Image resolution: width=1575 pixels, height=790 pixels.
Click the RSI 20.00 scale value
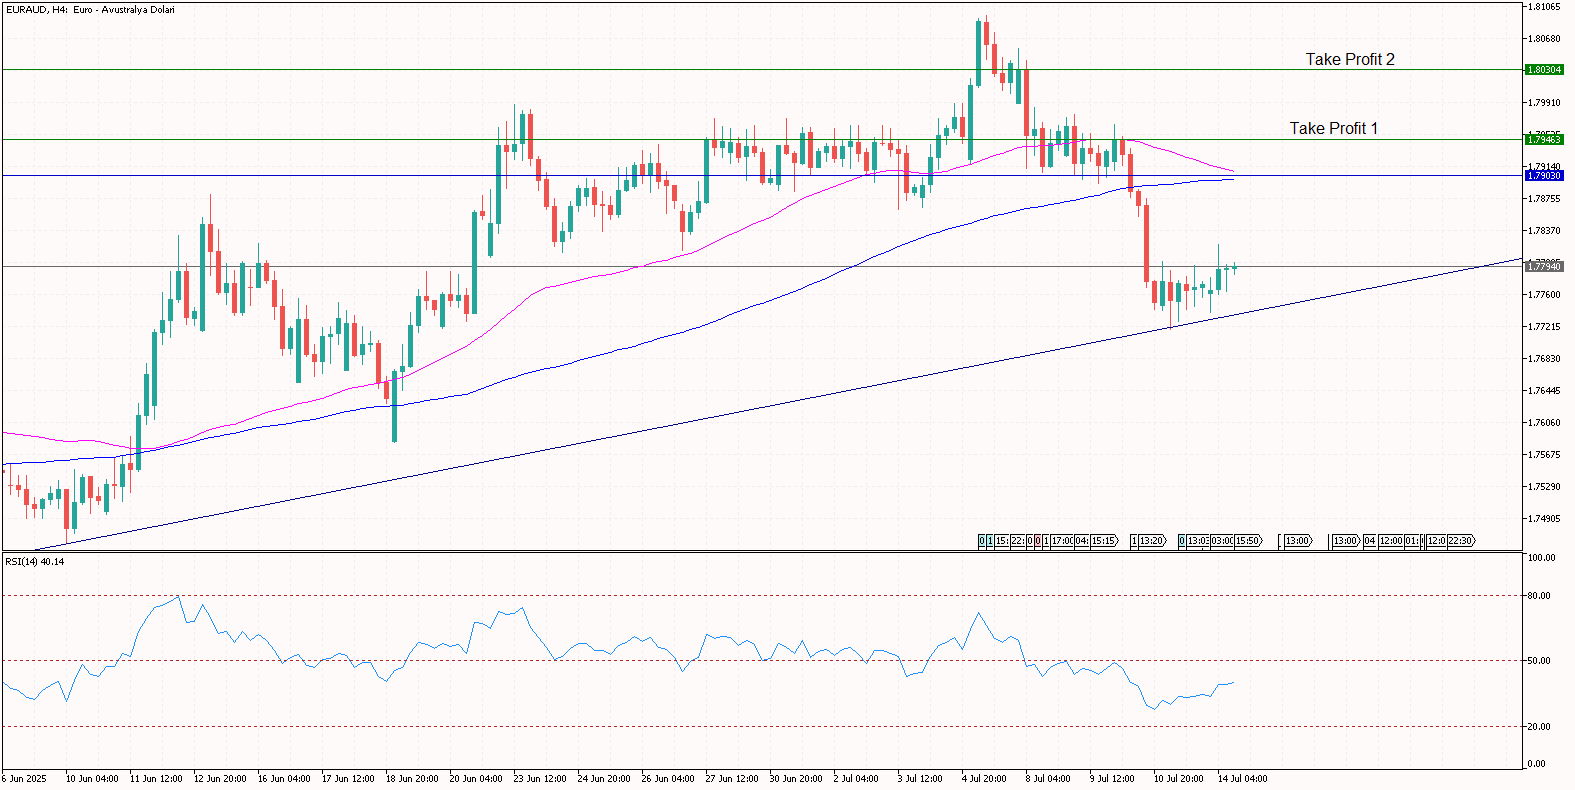pyautogui.click(x=1540, y=727)
